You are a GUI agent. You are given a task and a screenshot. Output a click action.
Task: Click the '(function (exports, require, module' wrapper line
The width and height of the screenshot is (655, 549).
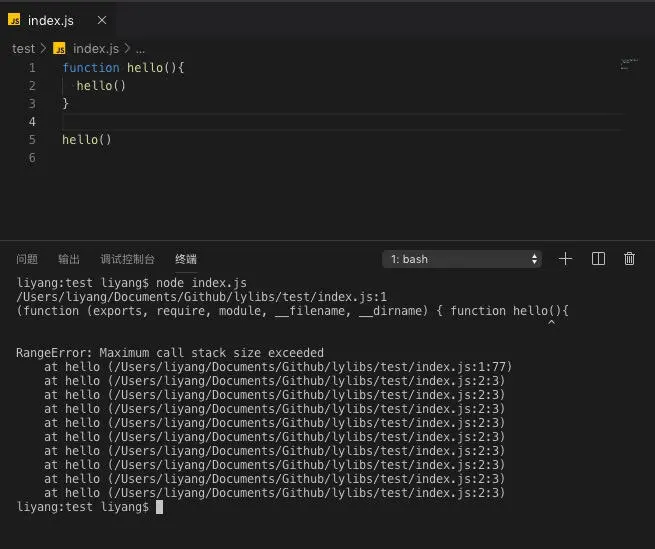[x=292, y=311]
